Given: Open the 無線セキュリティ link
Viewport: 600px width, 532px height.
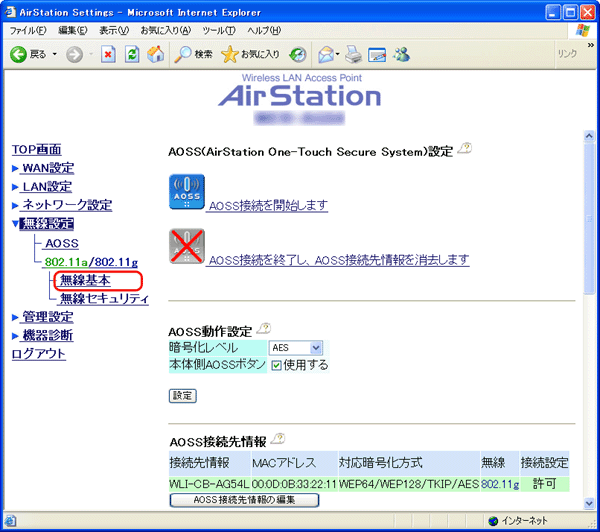Looking at the screenshot, I should tap(104, 299).
